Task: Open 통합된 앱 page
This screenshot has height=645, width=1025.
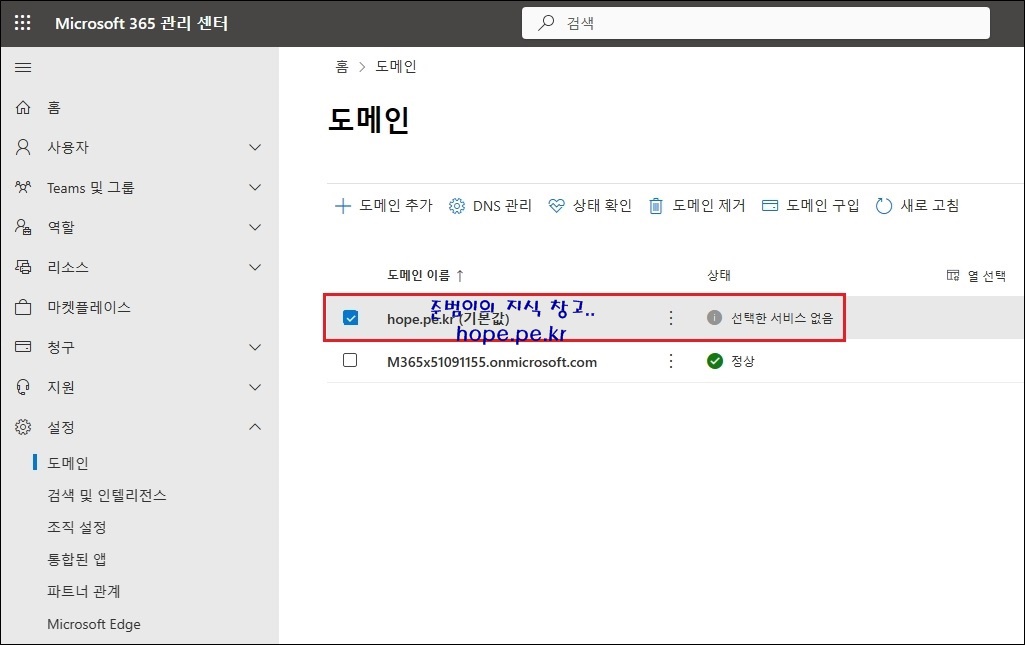Action: 76,559
